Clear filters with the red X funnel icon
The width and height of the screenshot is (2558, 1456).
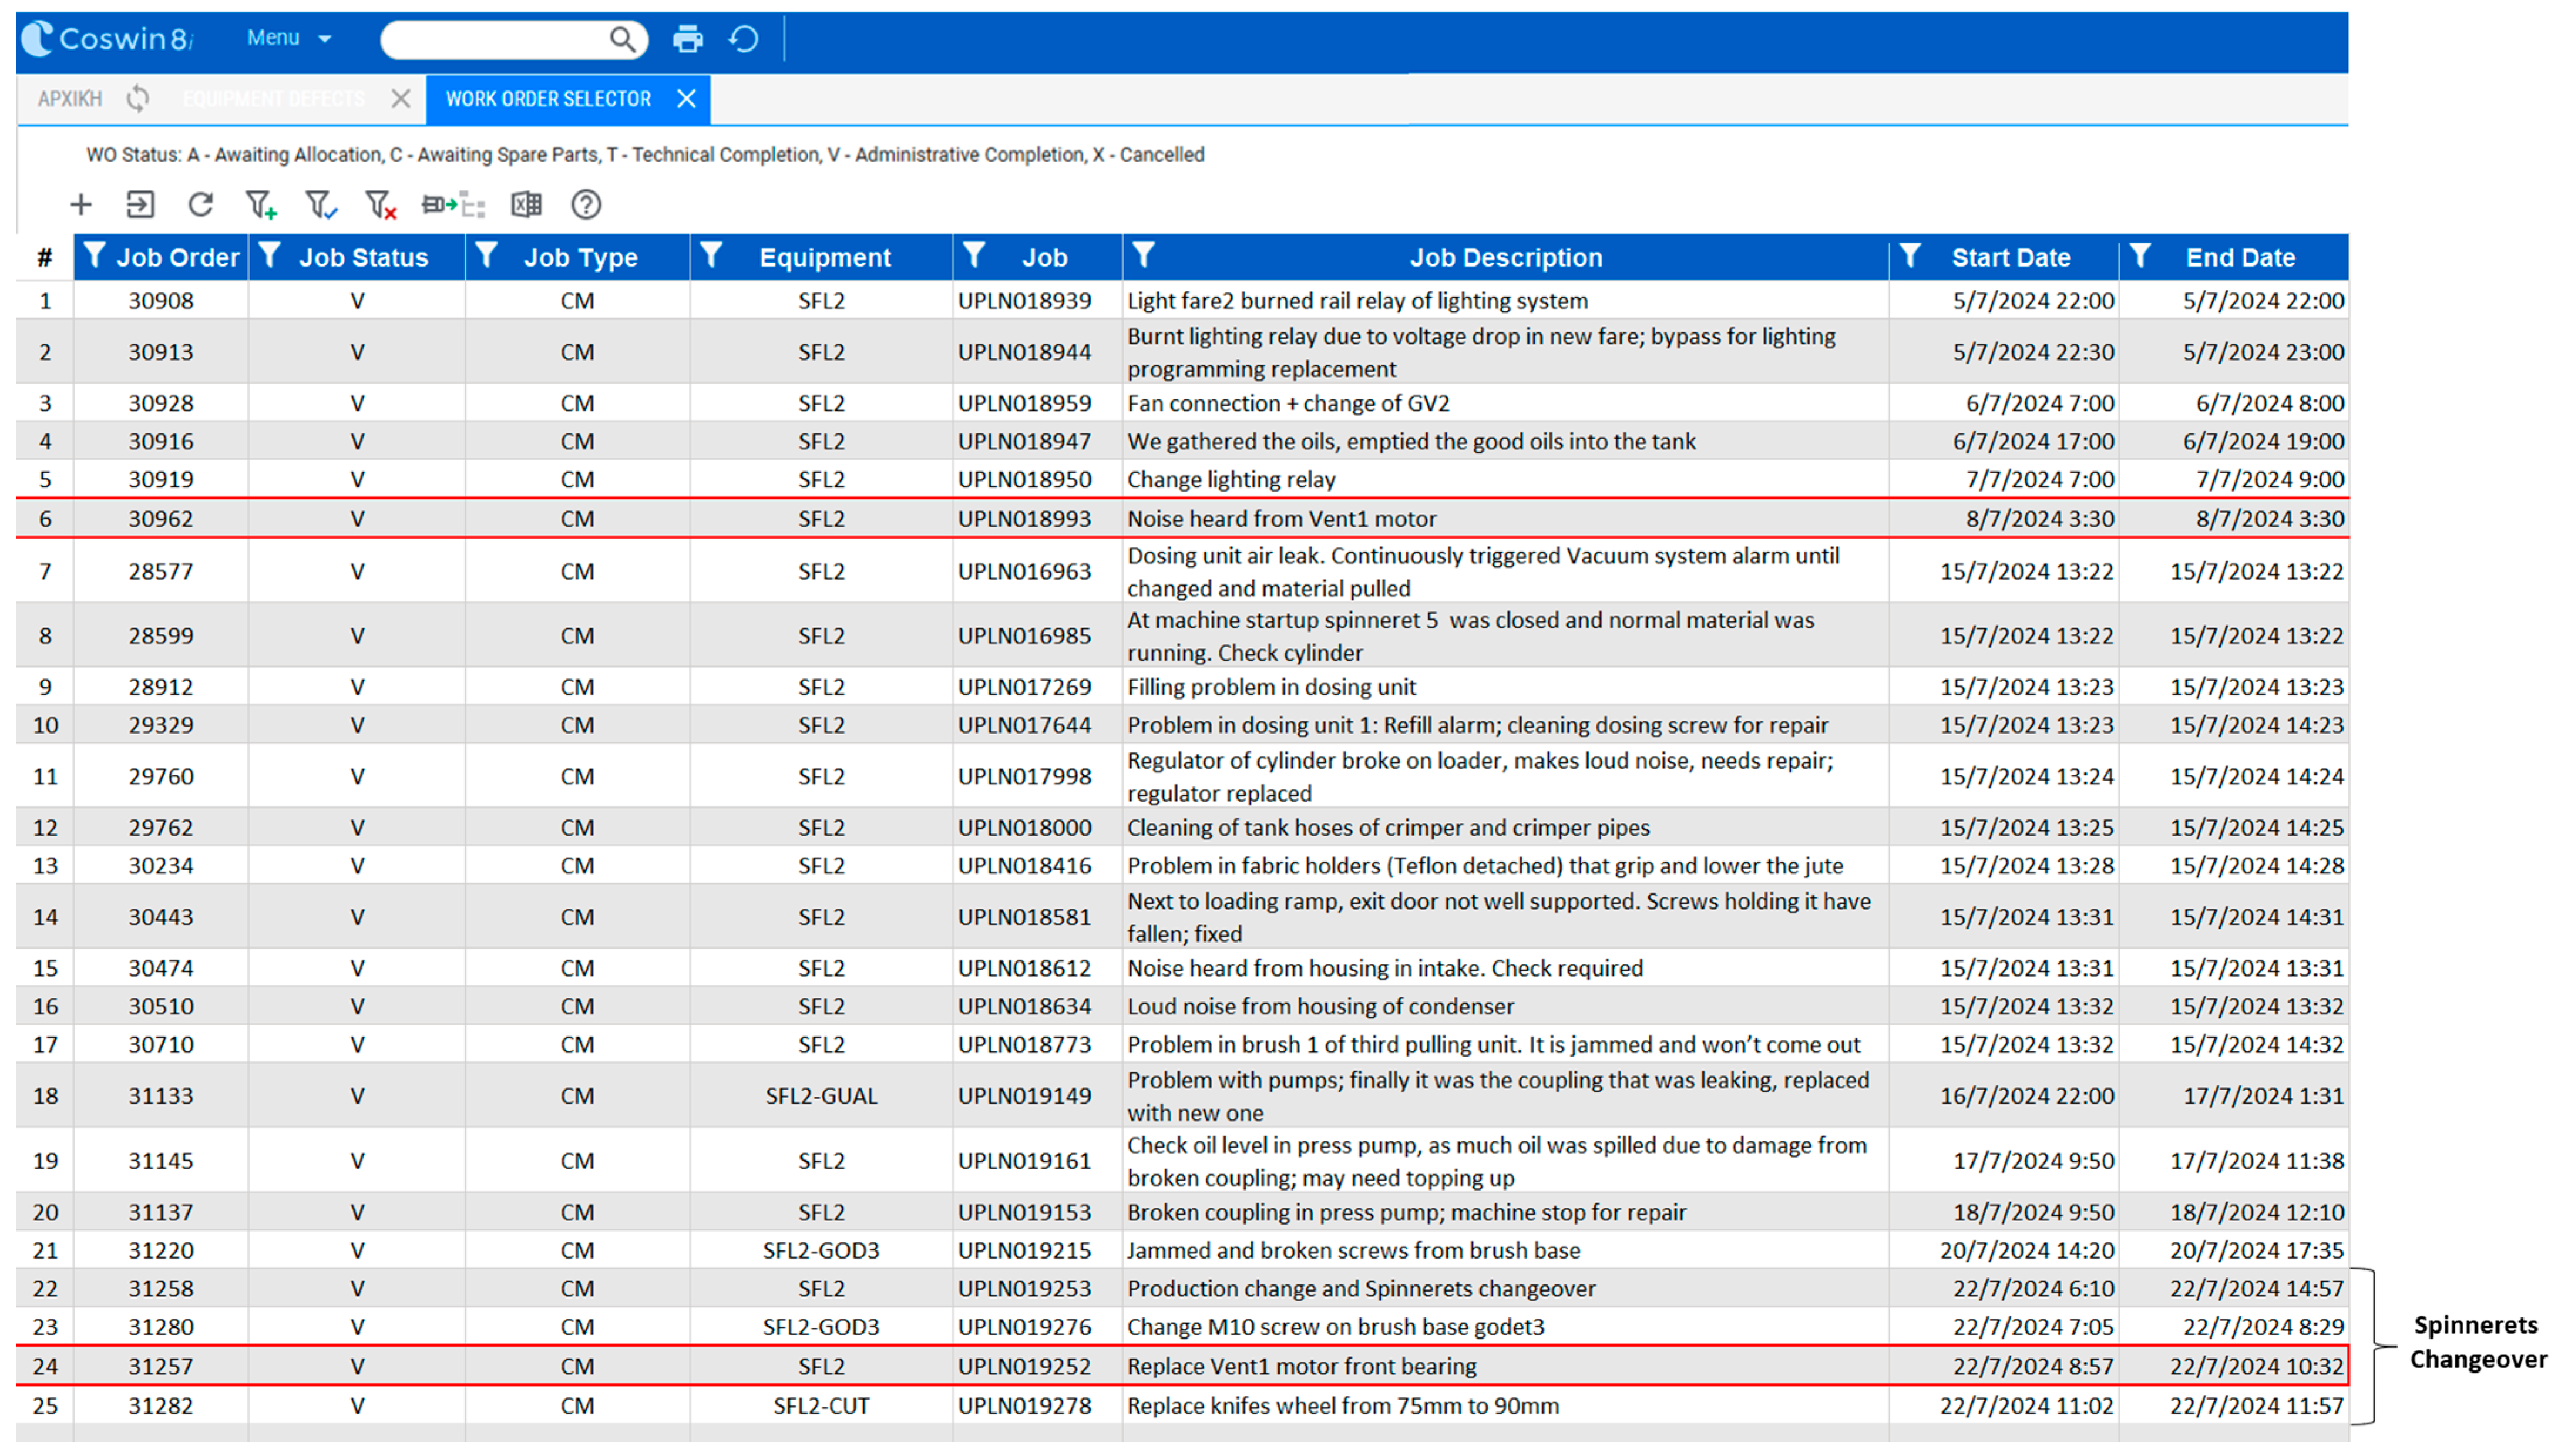click(x=380, y=205)
